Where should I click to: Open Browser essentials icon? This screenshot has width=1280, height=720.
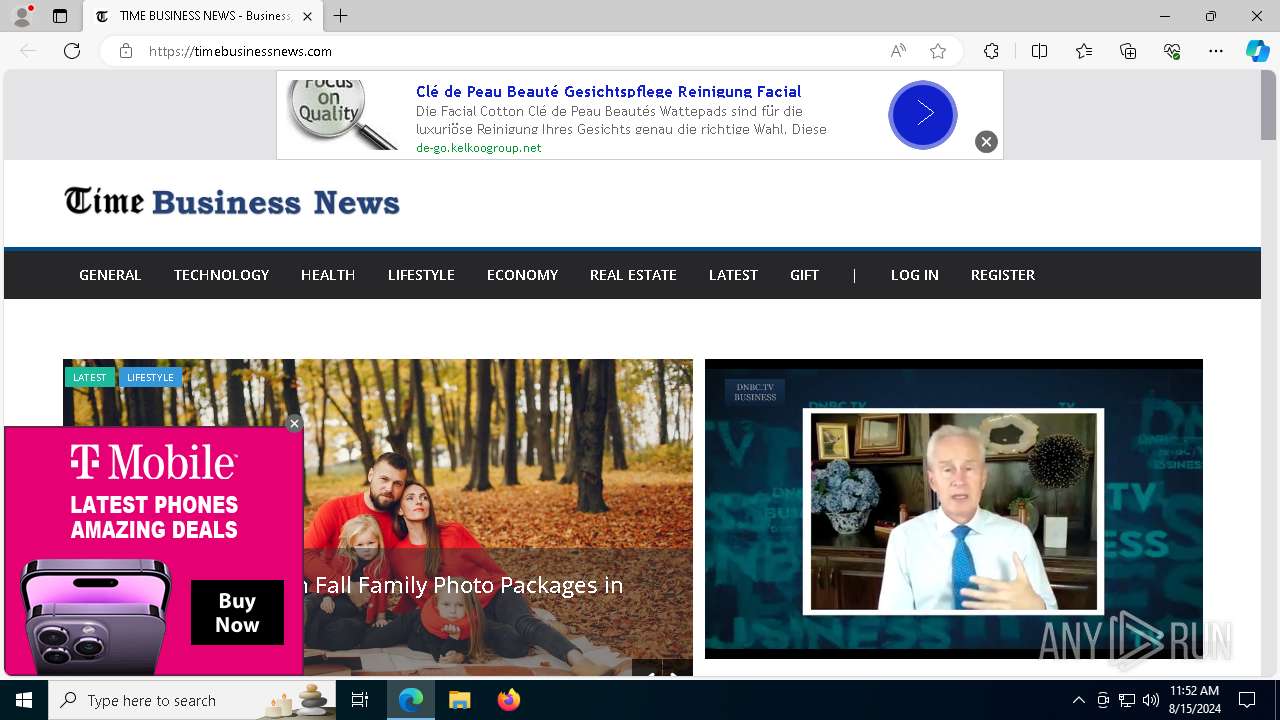(1172, 51)
